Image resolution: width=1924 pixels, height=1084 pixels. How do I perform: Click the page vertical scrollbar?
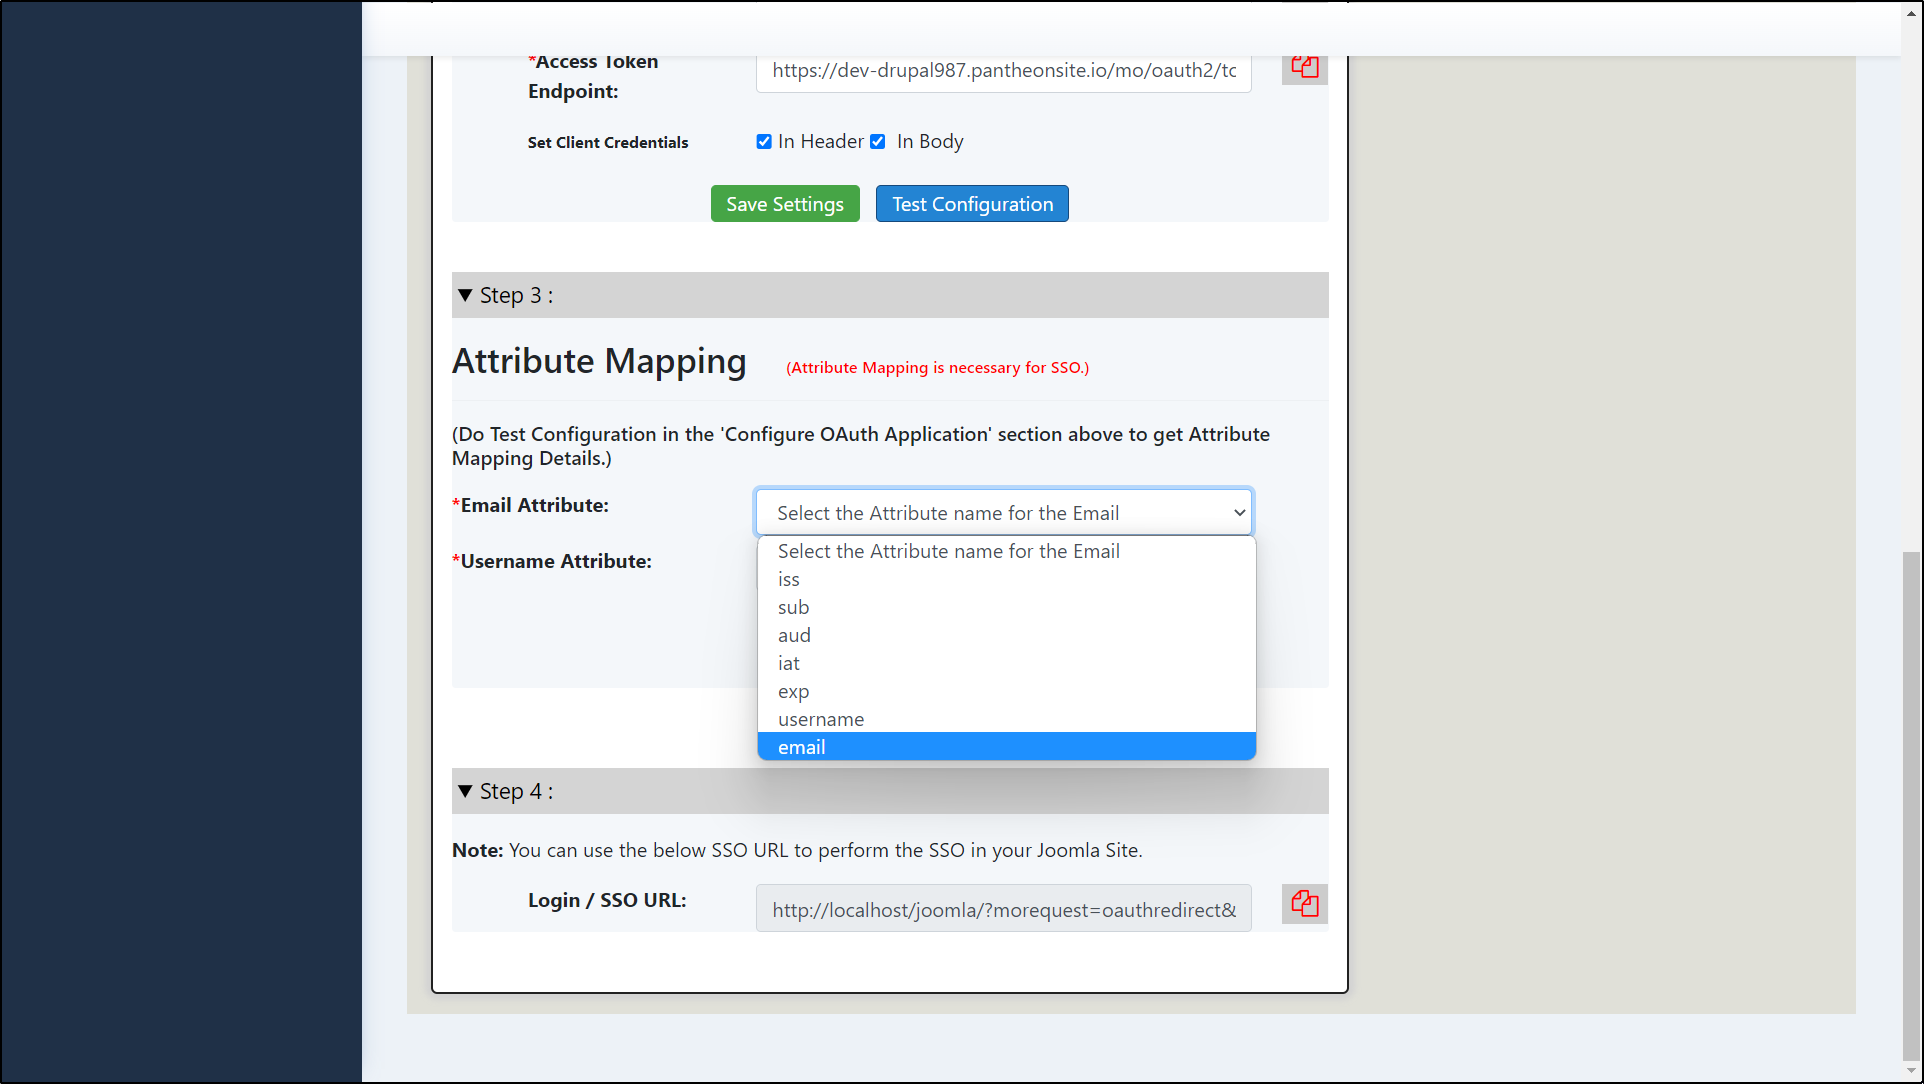pos(1911,807)
